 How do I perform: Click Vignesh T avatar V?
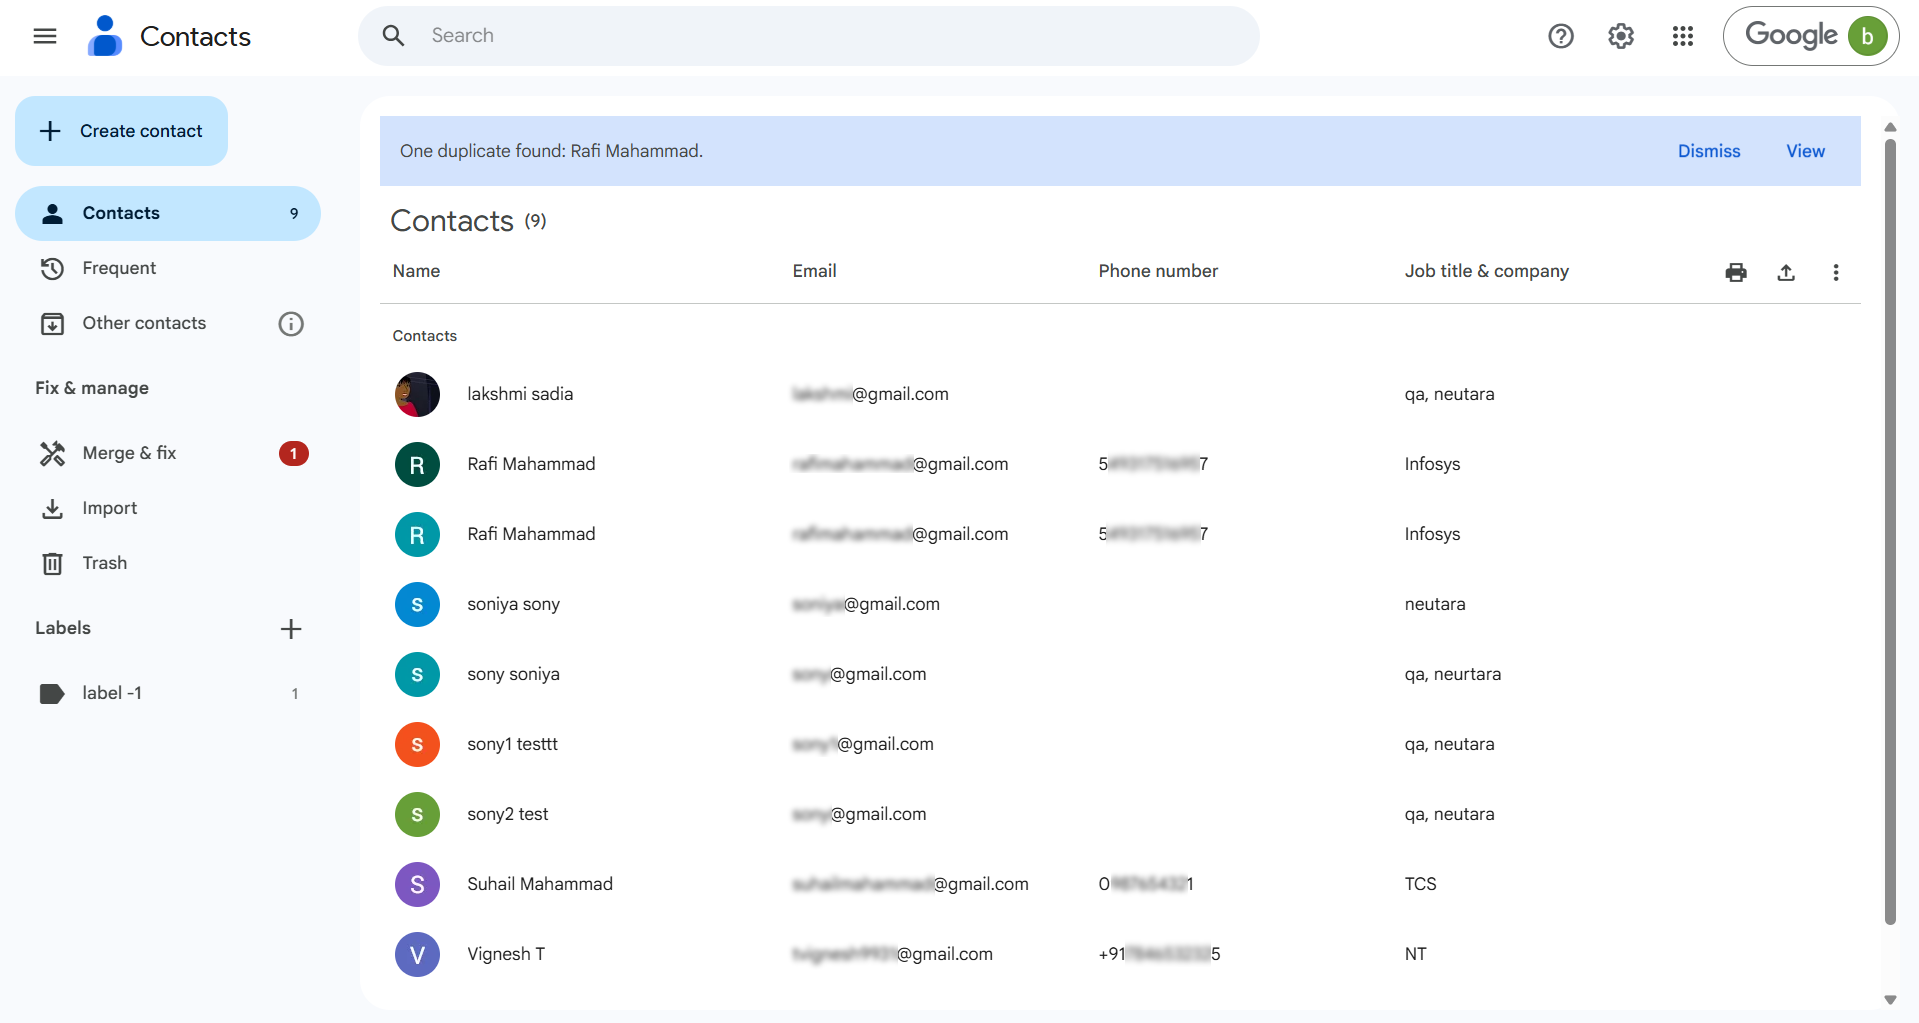pos(417,954)
